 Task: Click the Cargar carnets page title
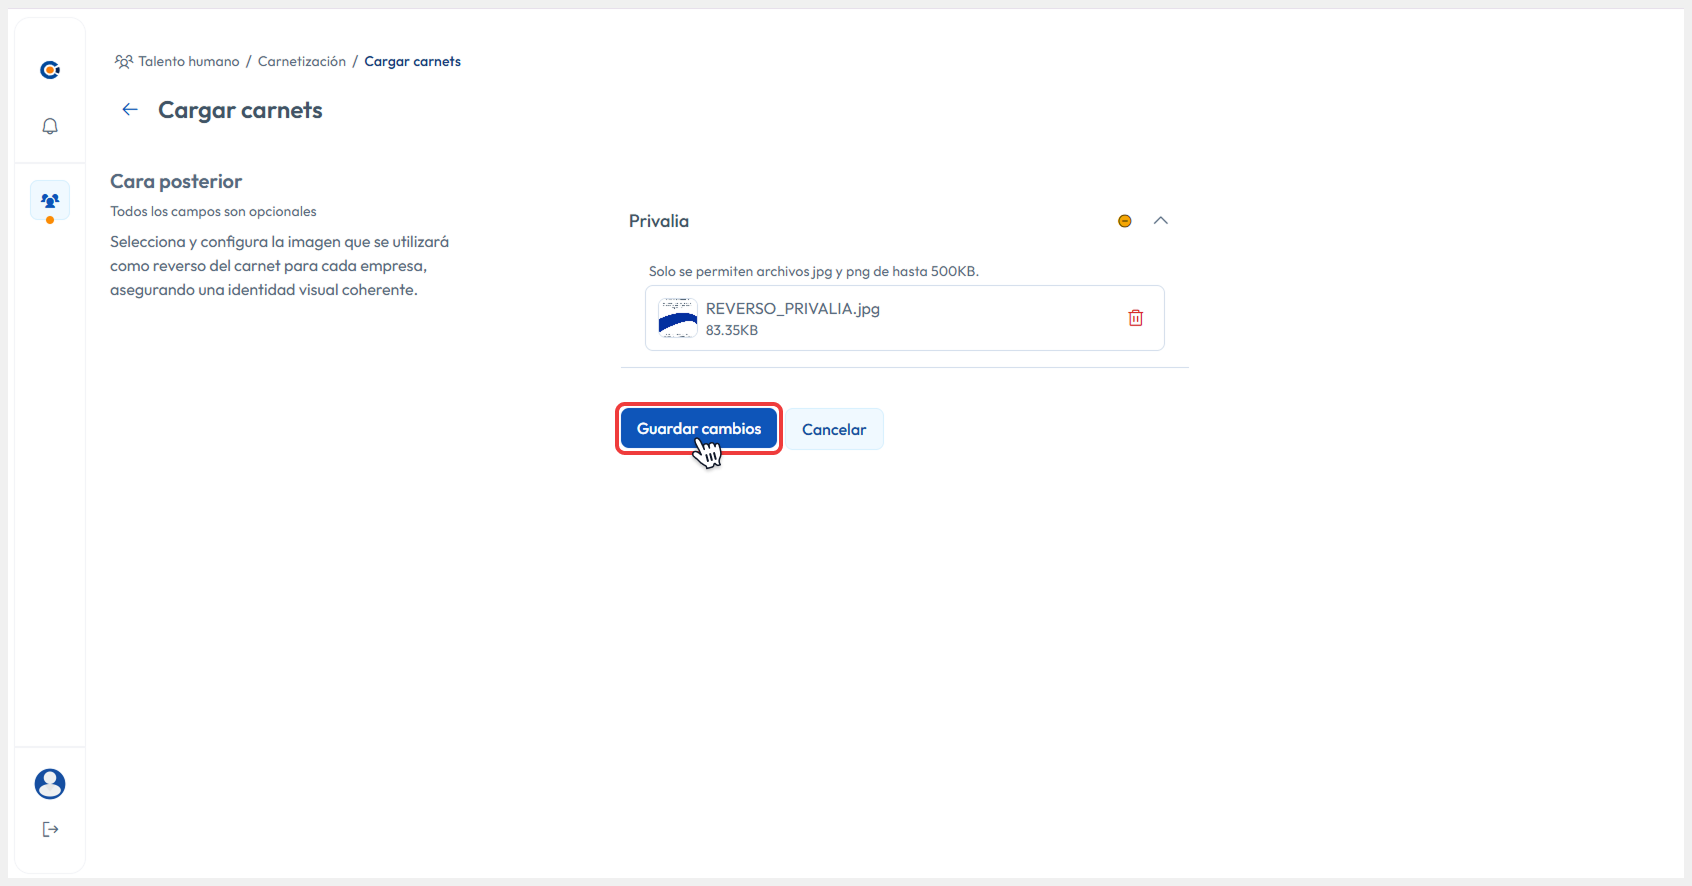[x=240, y=110]
